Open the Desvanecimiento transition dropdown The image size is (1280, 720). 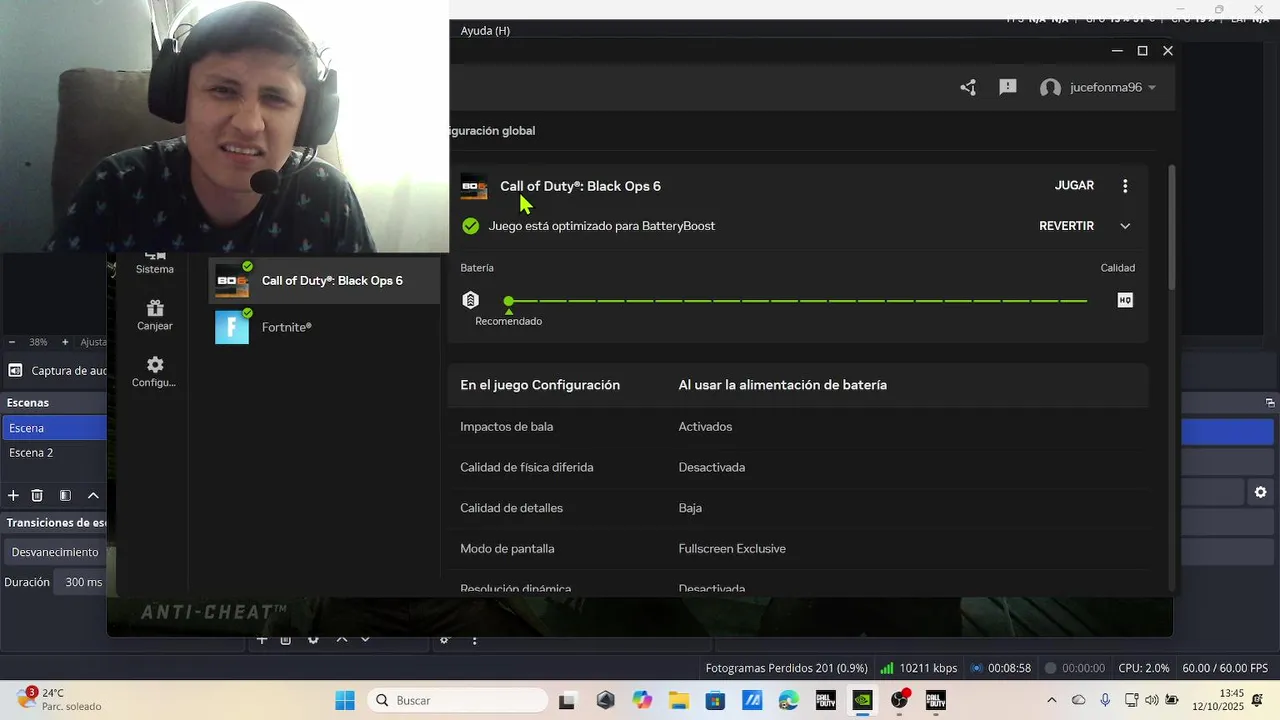click(55, 552)
